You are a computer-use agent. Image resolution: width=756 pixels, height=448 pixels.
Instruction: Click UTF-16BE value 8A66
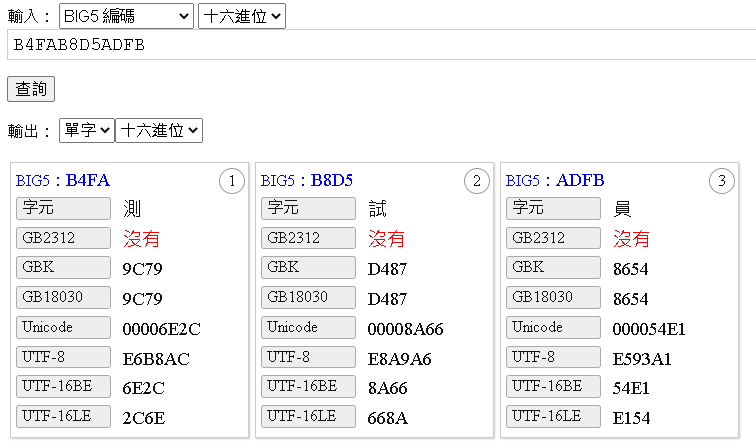point(388,388)
